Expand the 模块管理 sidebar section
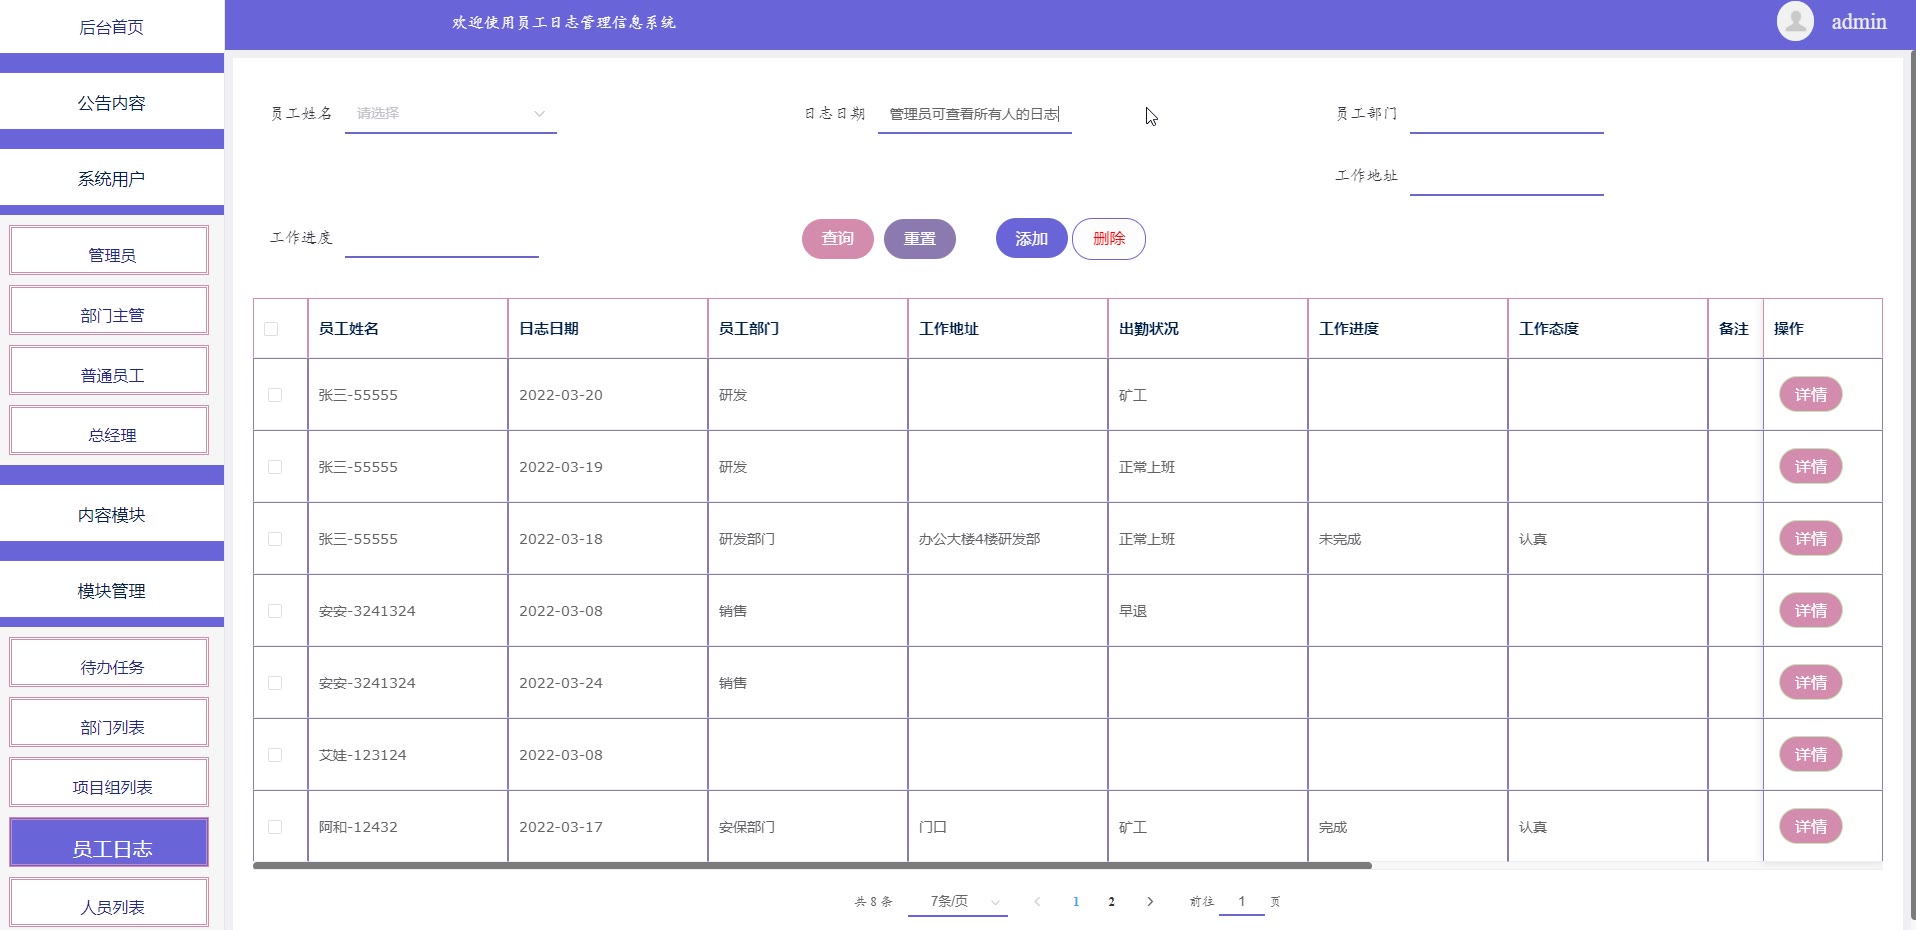1916x930 pixels. click(x=112, y=591)
